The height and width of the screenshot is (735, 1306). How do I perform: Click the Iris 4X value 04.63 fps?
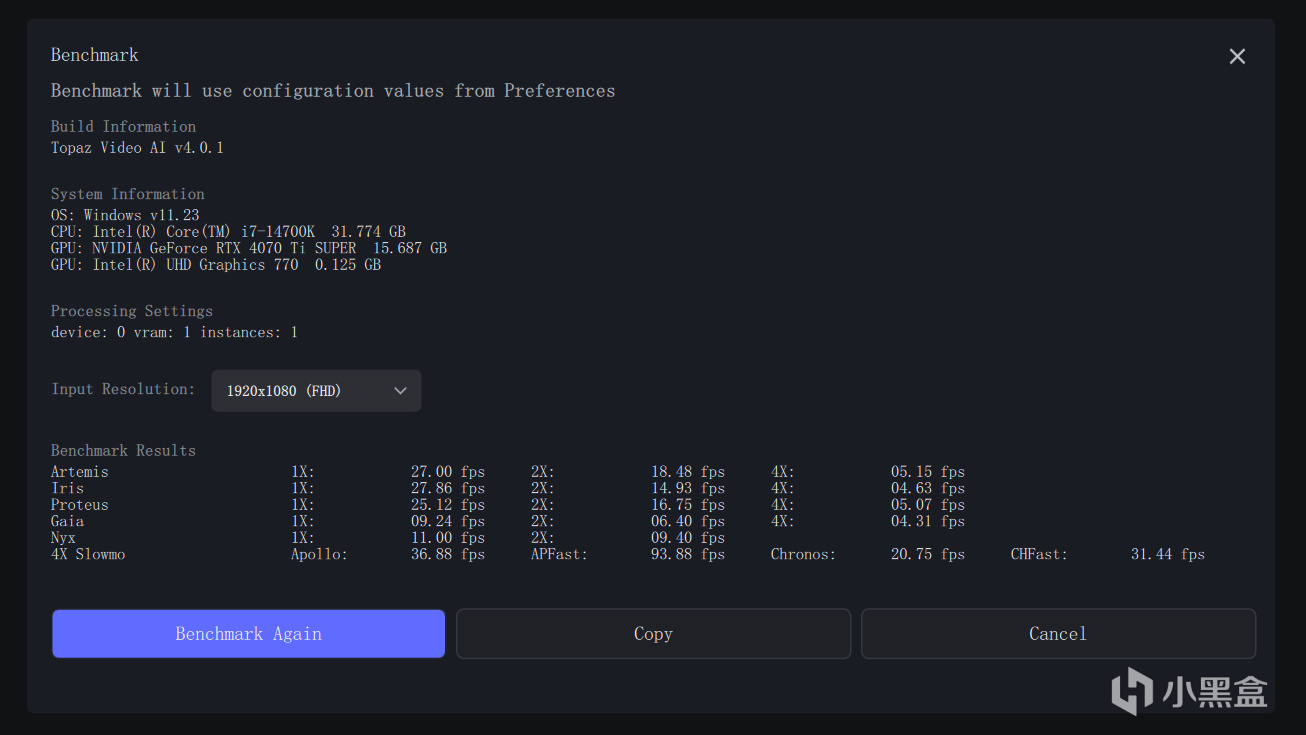click(928, 488)
